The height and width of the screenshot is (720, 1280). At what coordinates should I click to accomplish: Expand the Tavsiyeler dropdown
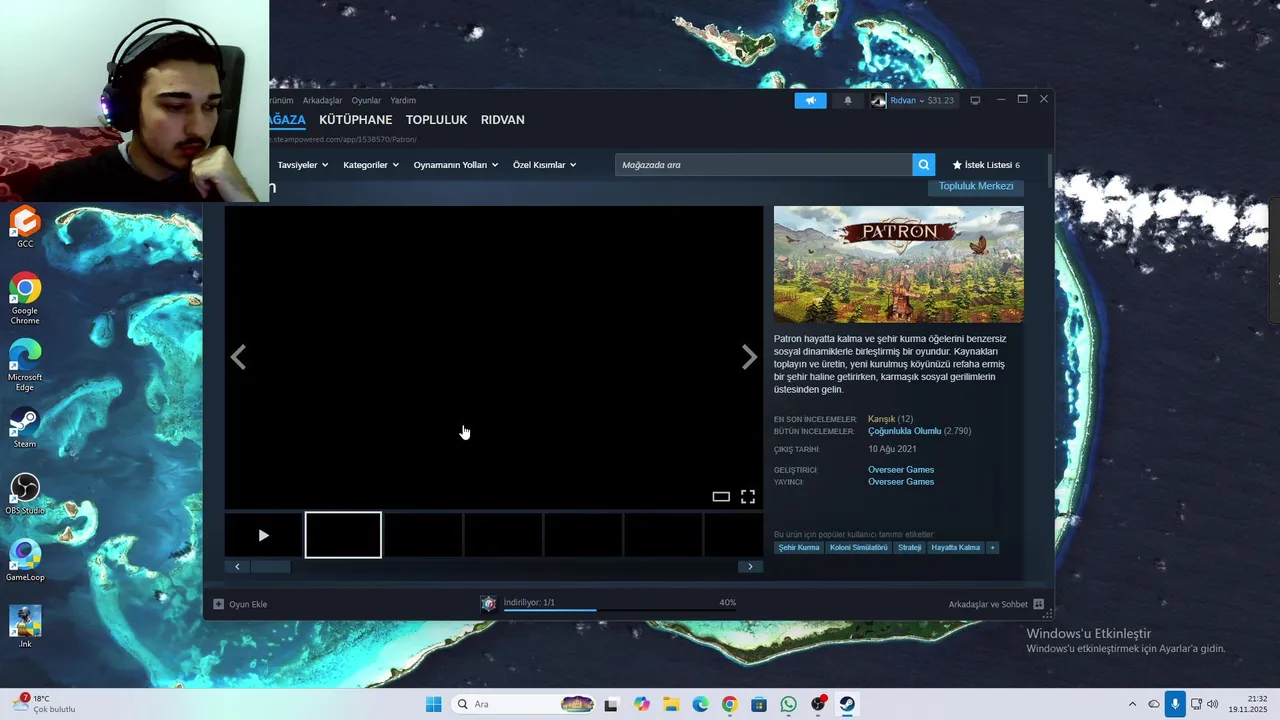click(x=303, y=165)
